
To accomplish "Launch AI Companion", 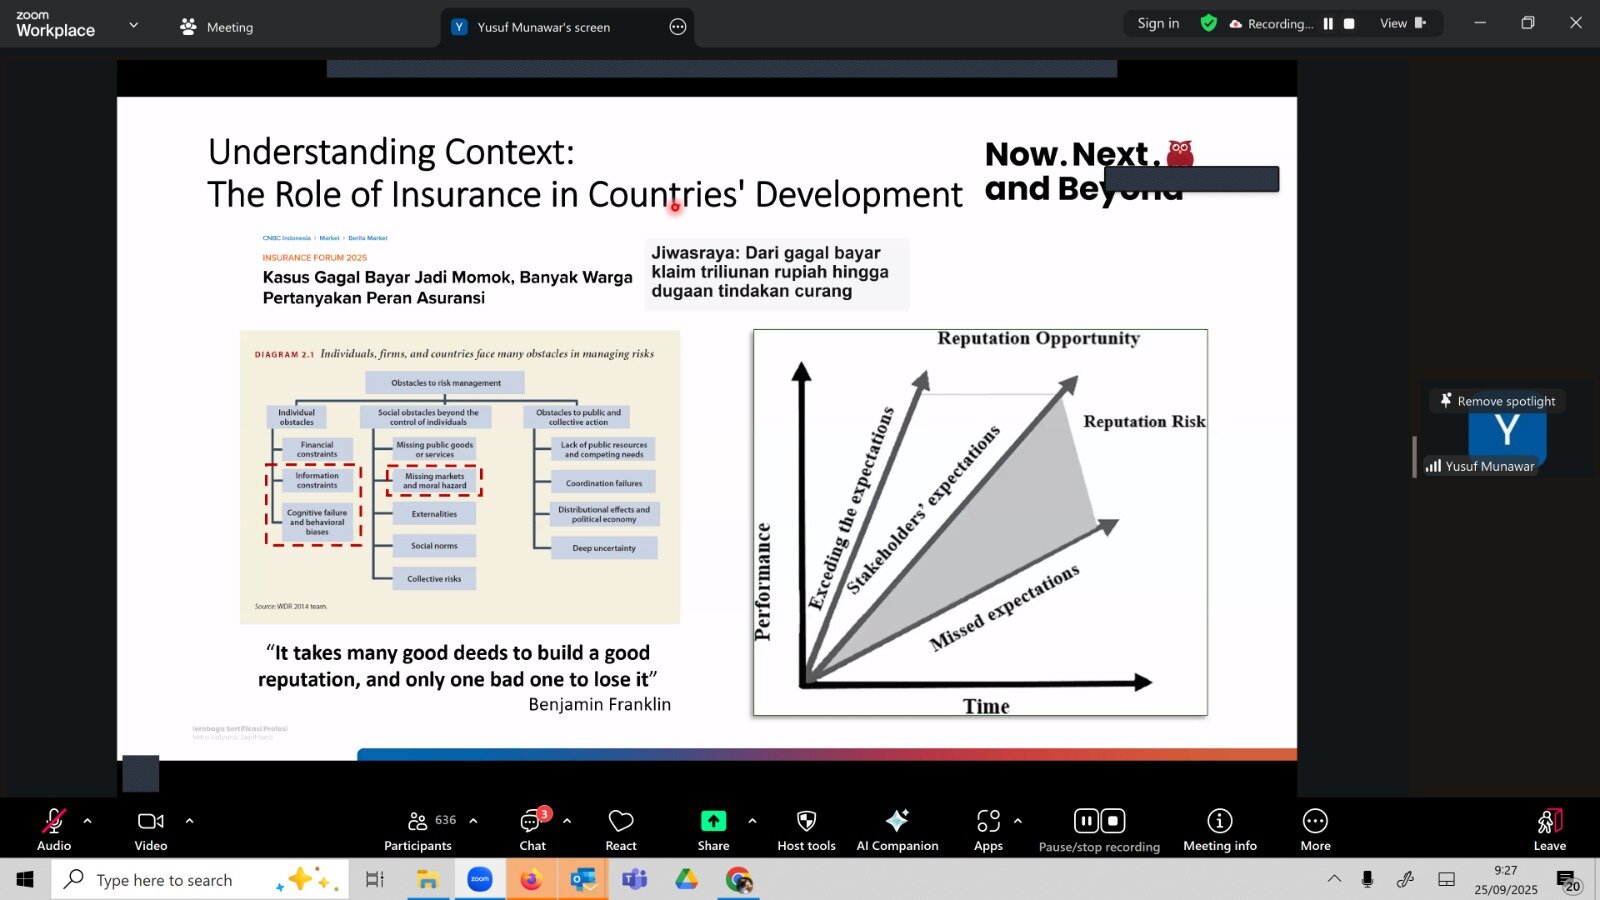I will (897, 830).
